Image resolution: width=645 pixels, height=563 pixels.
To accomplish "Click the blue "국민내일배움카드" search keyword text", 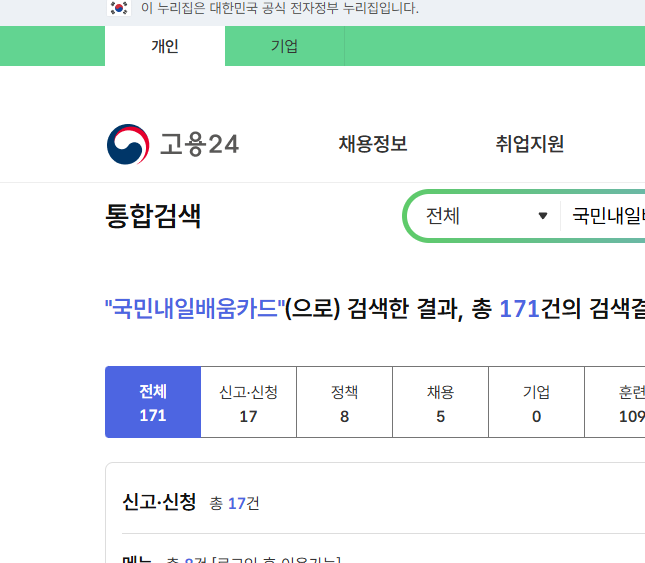I will [195, 308].
